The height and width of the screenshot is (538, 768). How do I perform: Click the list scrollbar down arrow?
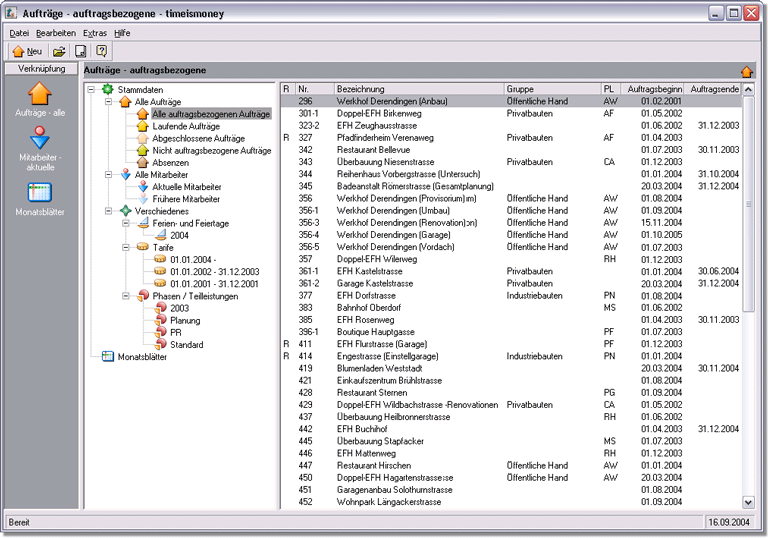(748, 502)
